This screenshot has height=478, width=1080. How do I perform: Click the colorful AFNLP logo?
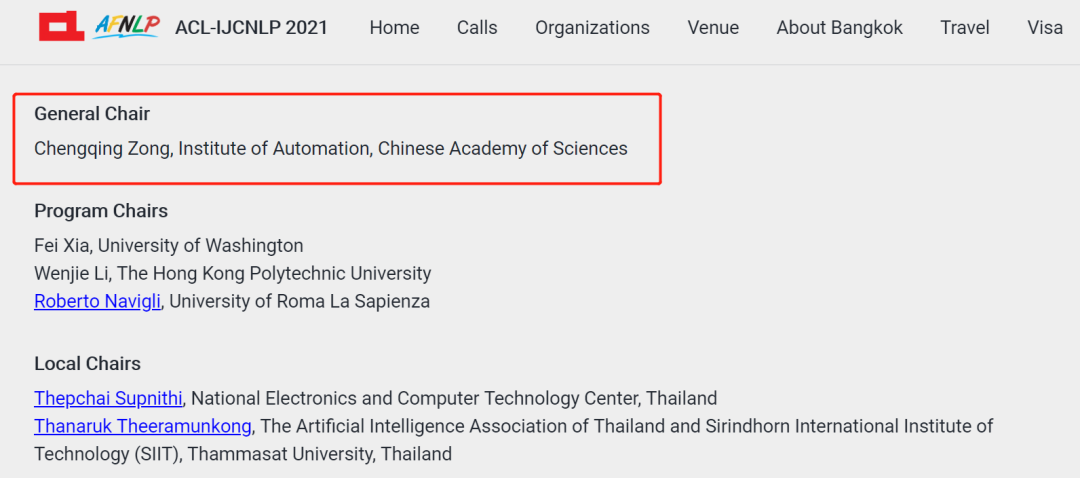(x=126, y=26)
